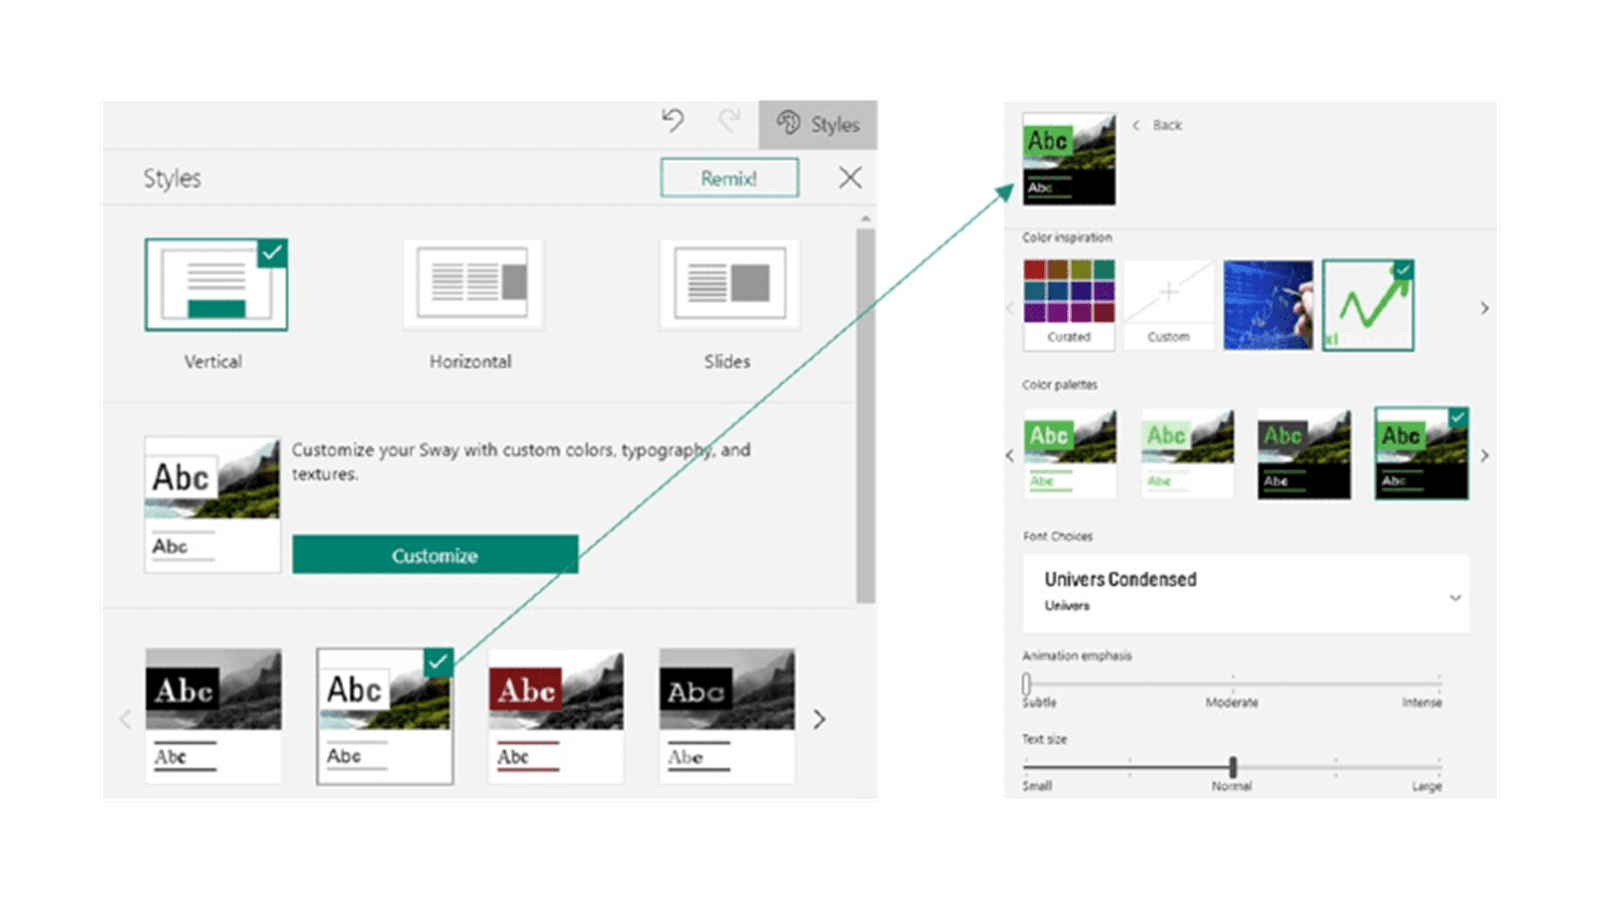Viewport: 1600px width, 900px height.
Task: Click the Undo arrow icon
Action: tap(673, 122)
